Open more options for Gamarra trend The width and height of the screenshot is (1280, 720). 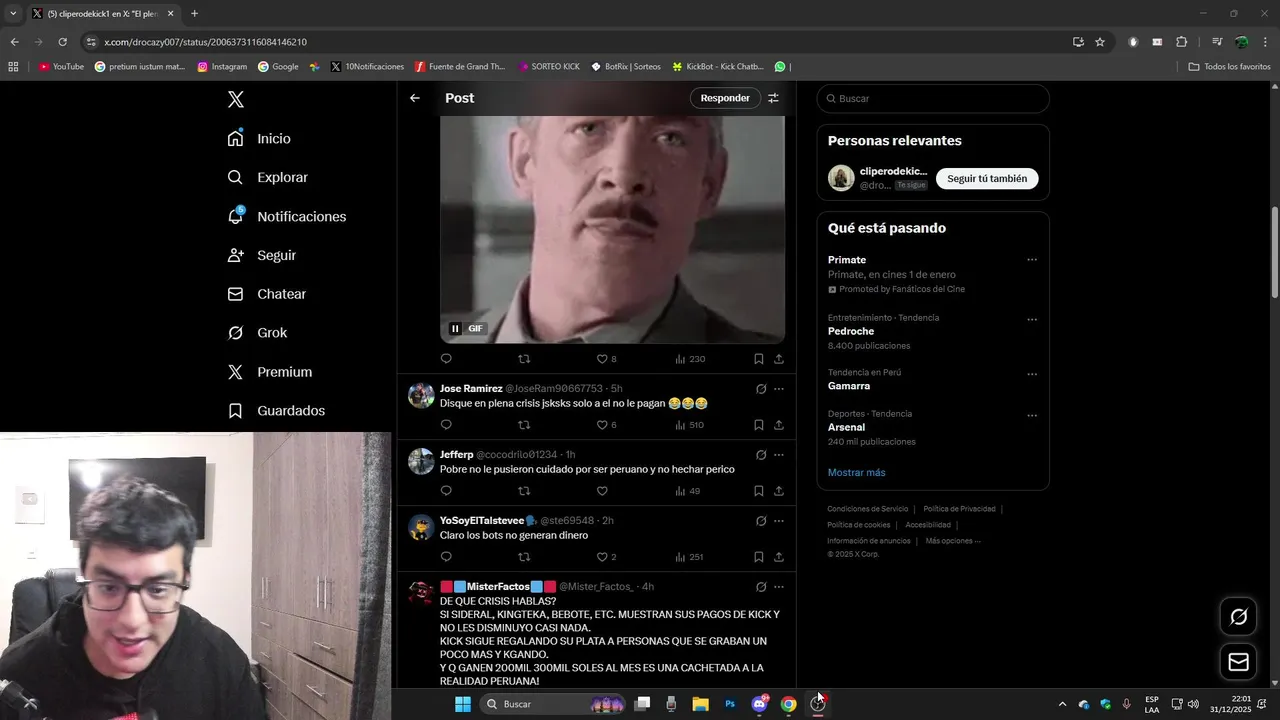[x=1032, y=375]
